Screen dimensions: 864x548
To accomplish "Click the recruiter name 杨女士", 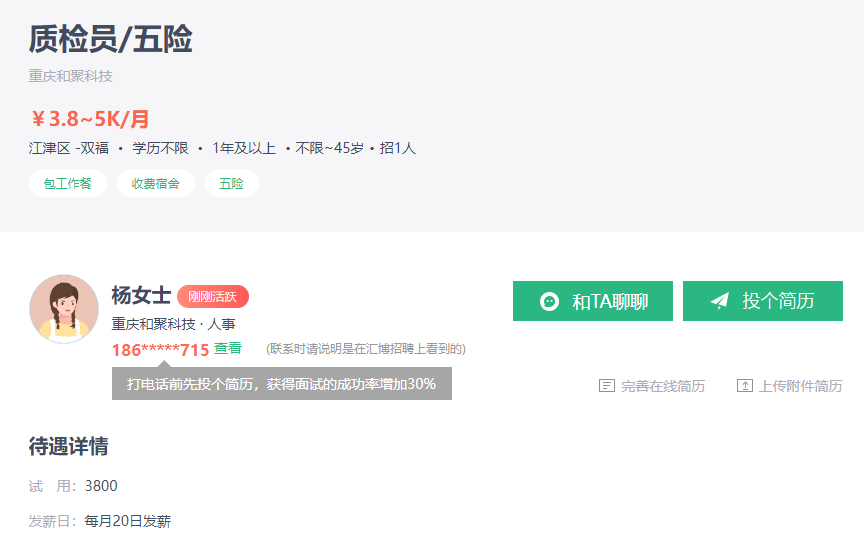I will pos(141,295).
